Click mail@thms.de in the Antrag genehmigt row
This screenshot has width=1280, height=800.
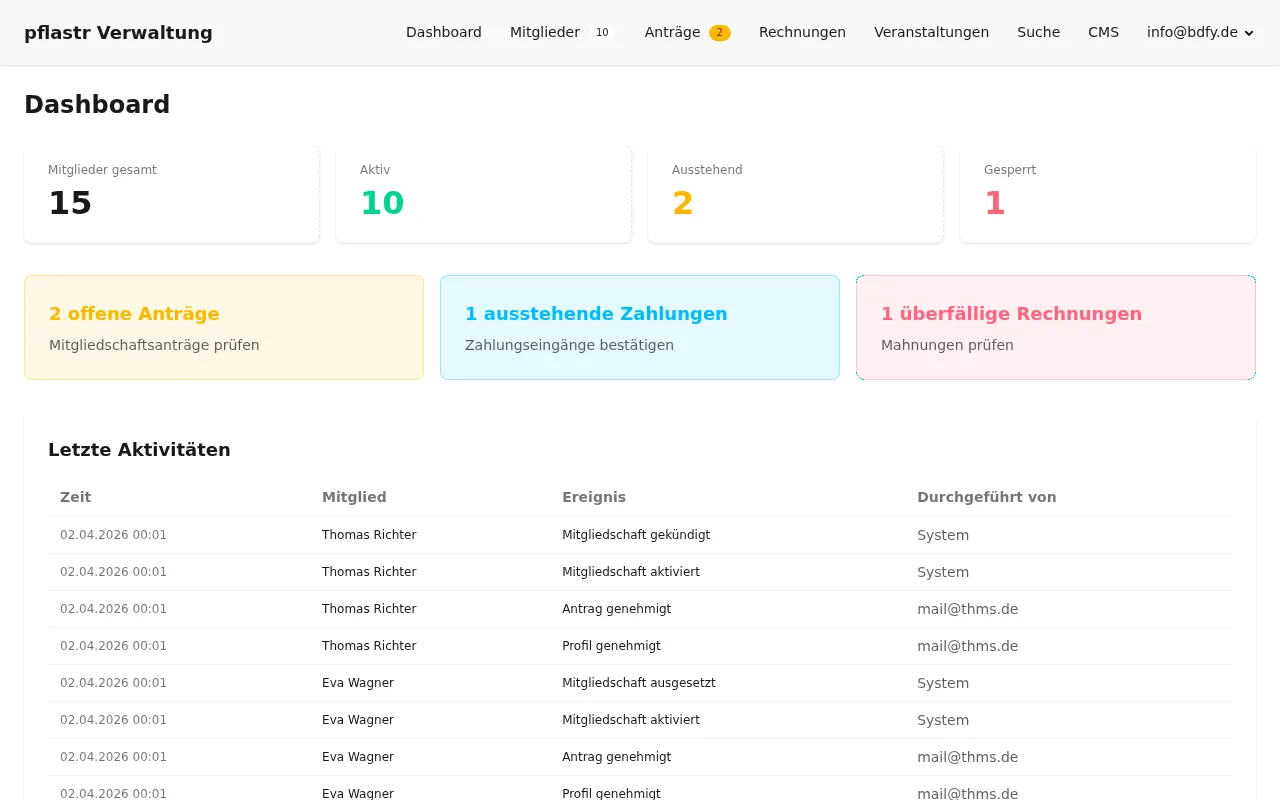click(x=967, y=608)
